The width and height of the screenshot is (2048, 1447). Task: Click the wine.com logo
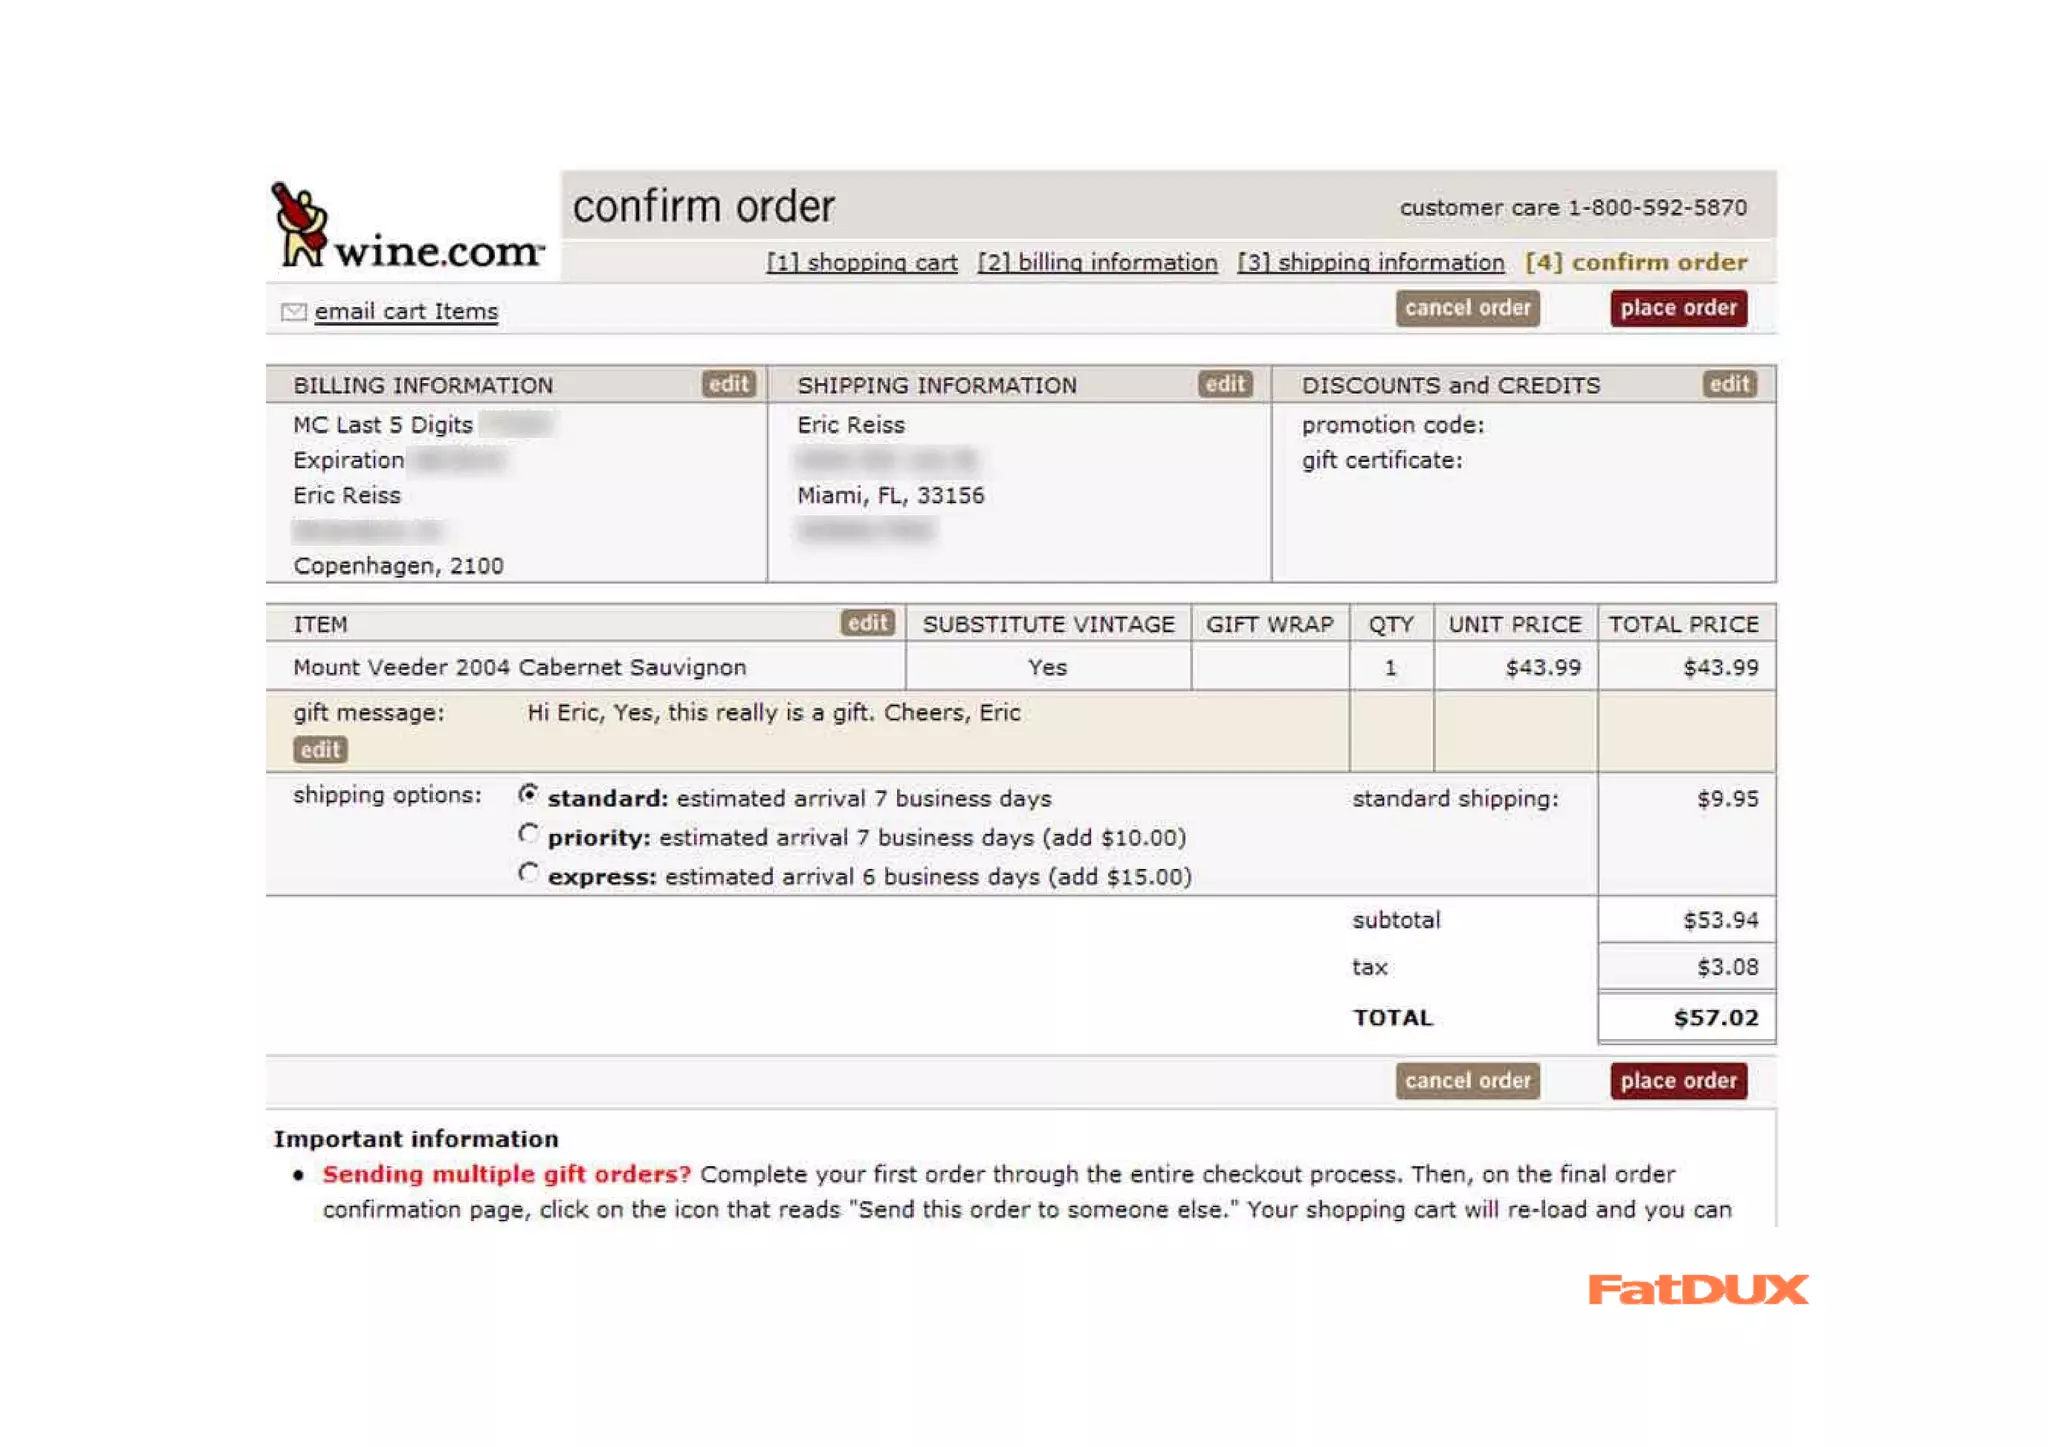(408, 228)
